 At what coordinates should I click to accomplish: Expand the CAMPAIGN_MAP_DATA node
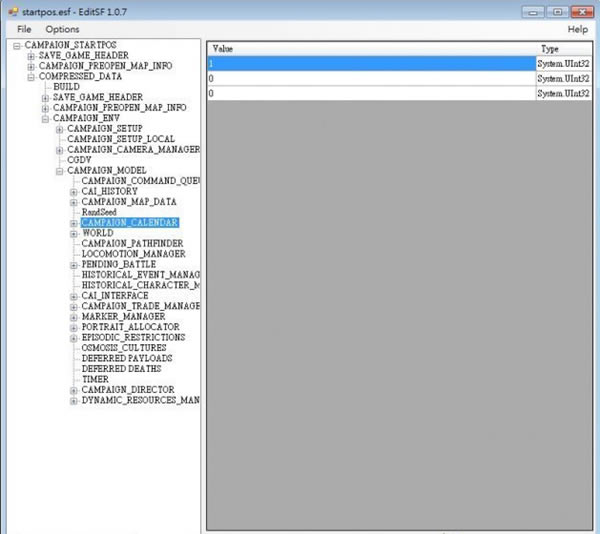point(74,202)
